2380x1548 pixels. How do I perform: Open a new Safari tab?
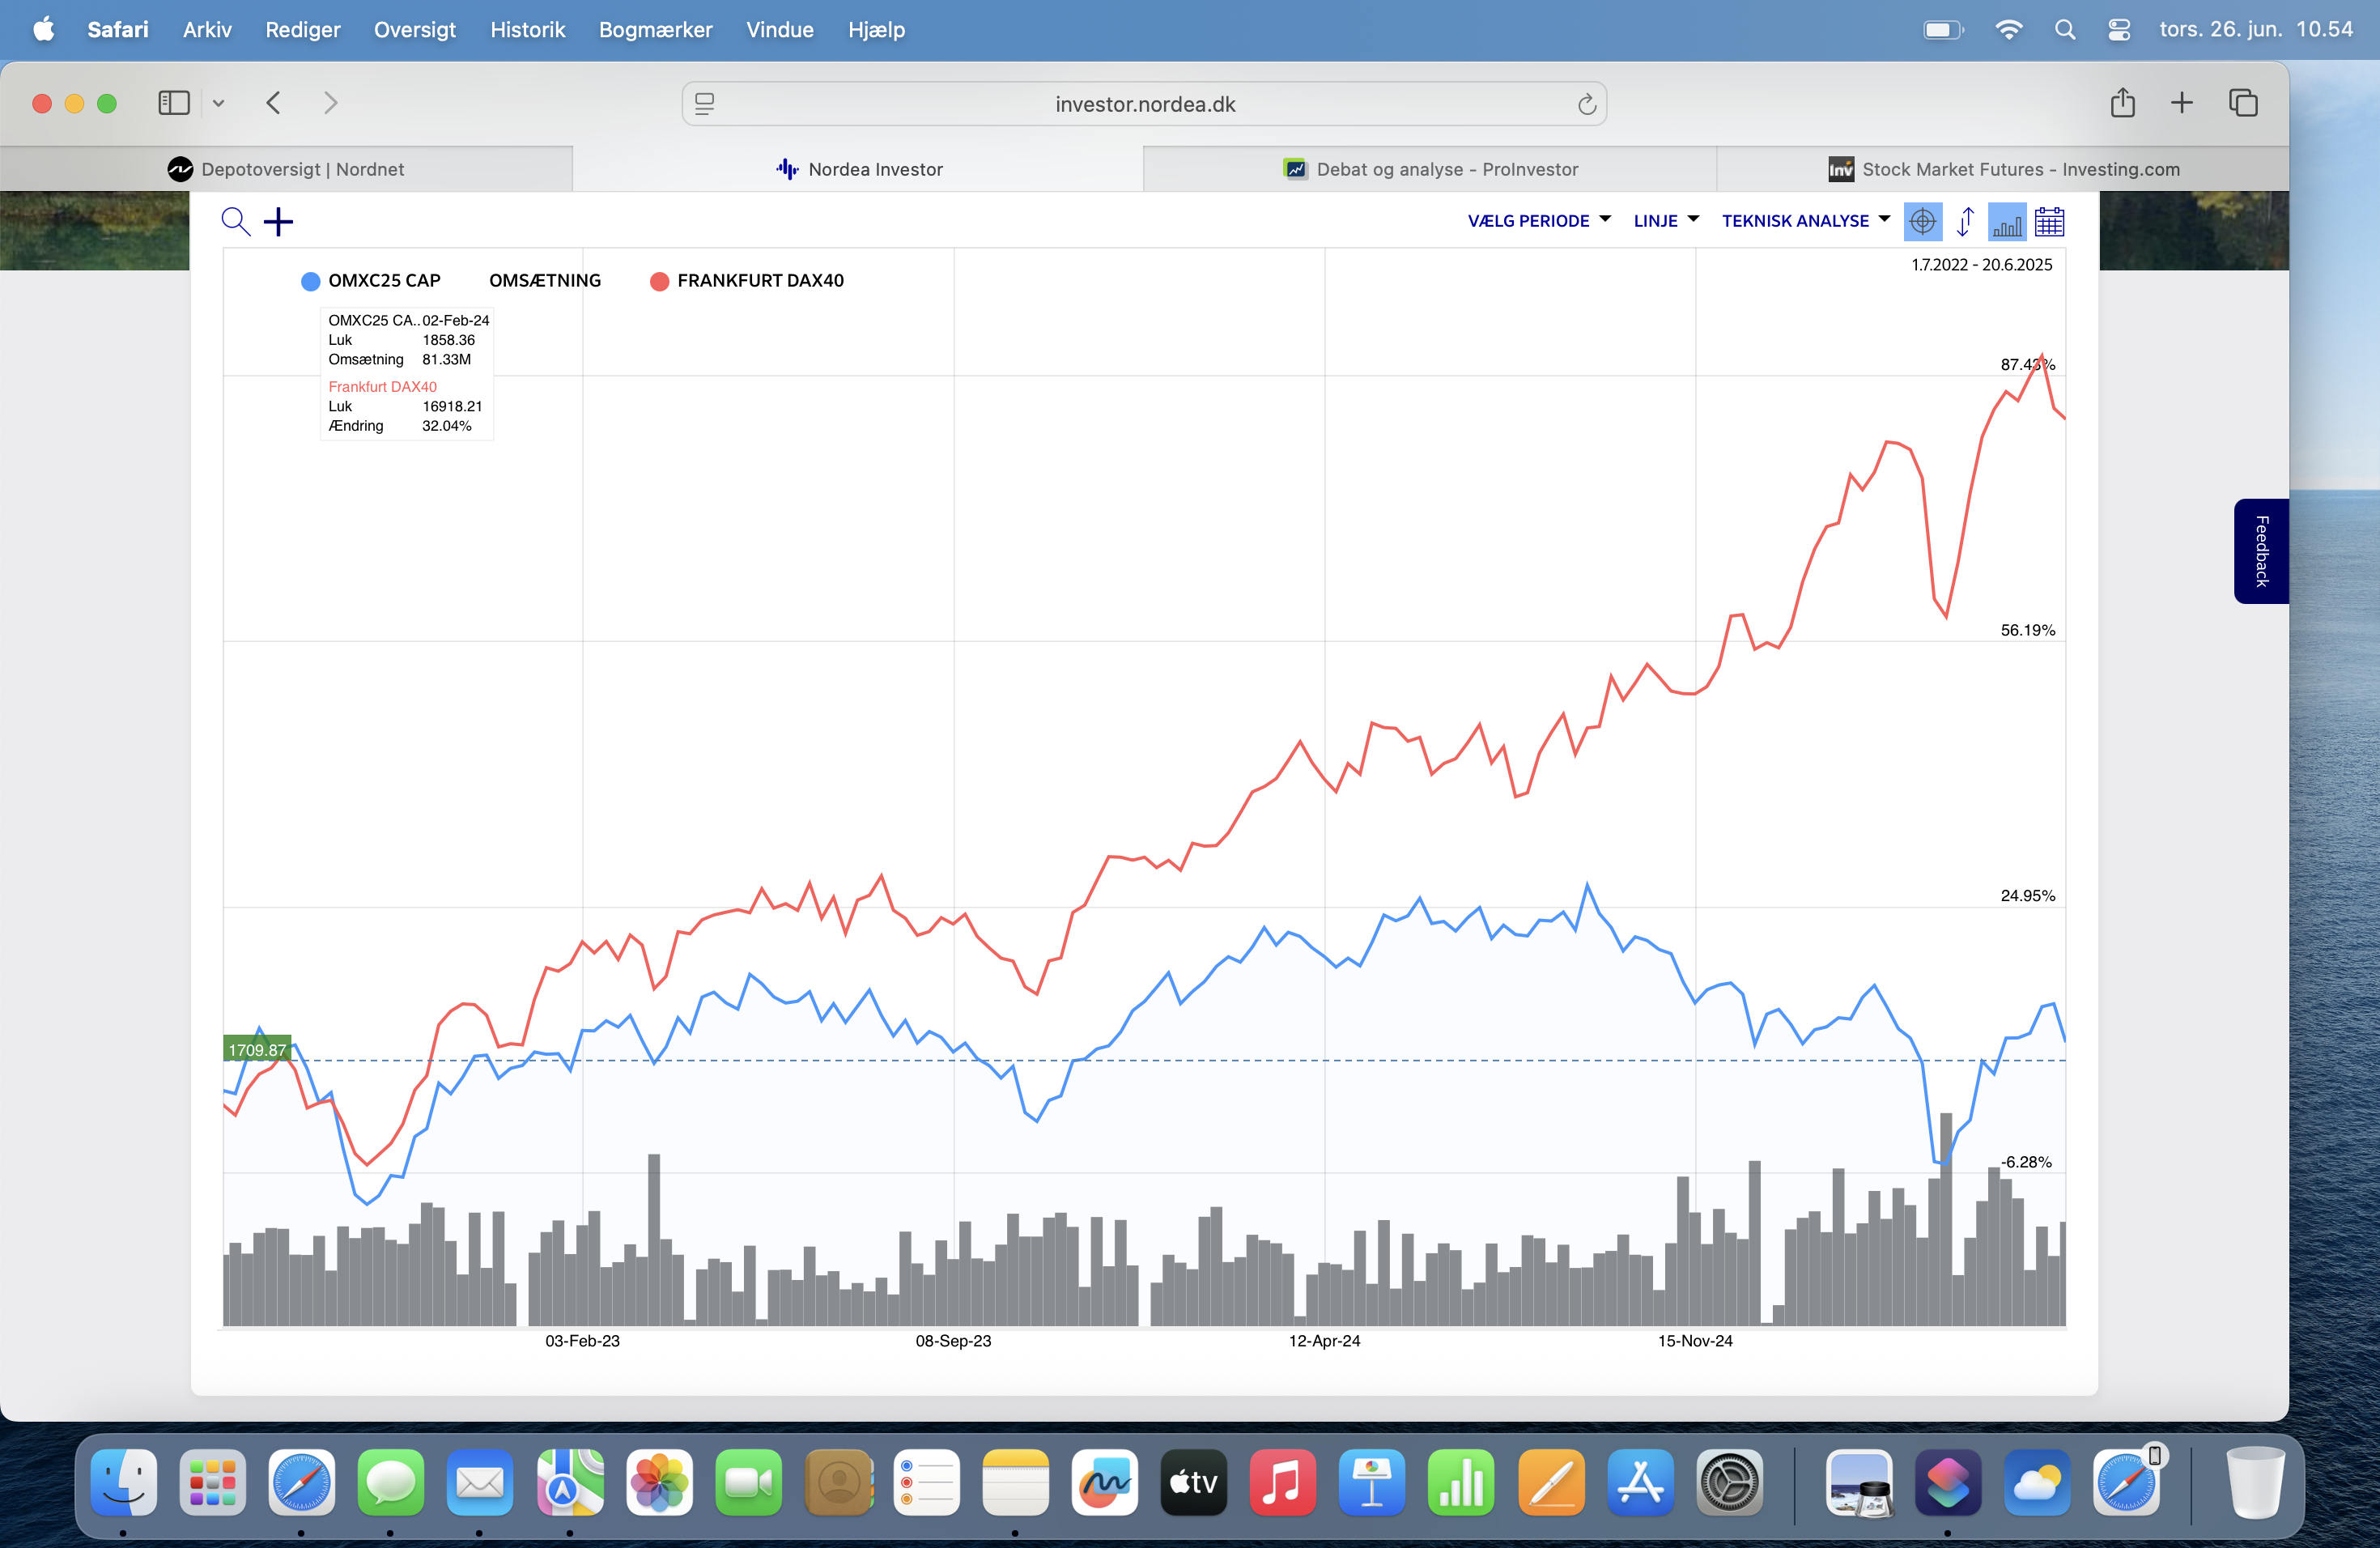(2182, 103)
